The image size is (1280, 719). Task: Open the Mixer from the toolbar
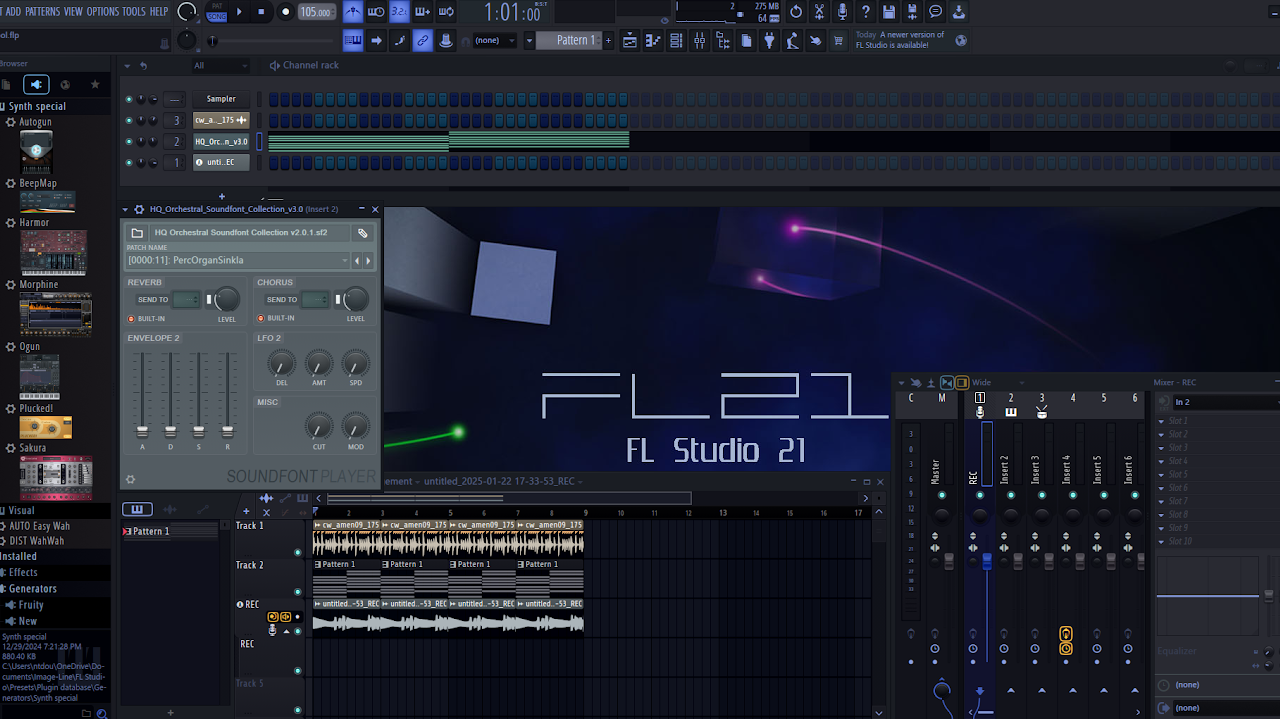pos(699,40)
